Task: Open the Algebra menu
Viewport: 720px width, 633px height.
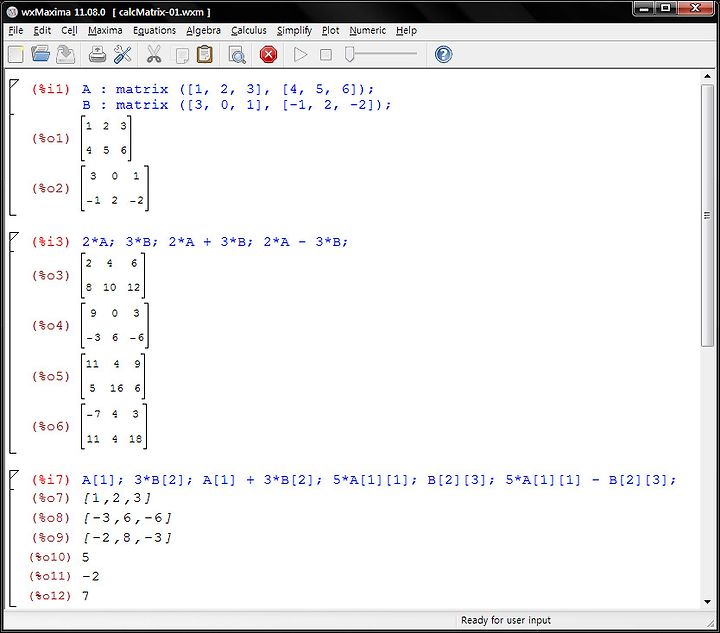Action: coord(203,30)
